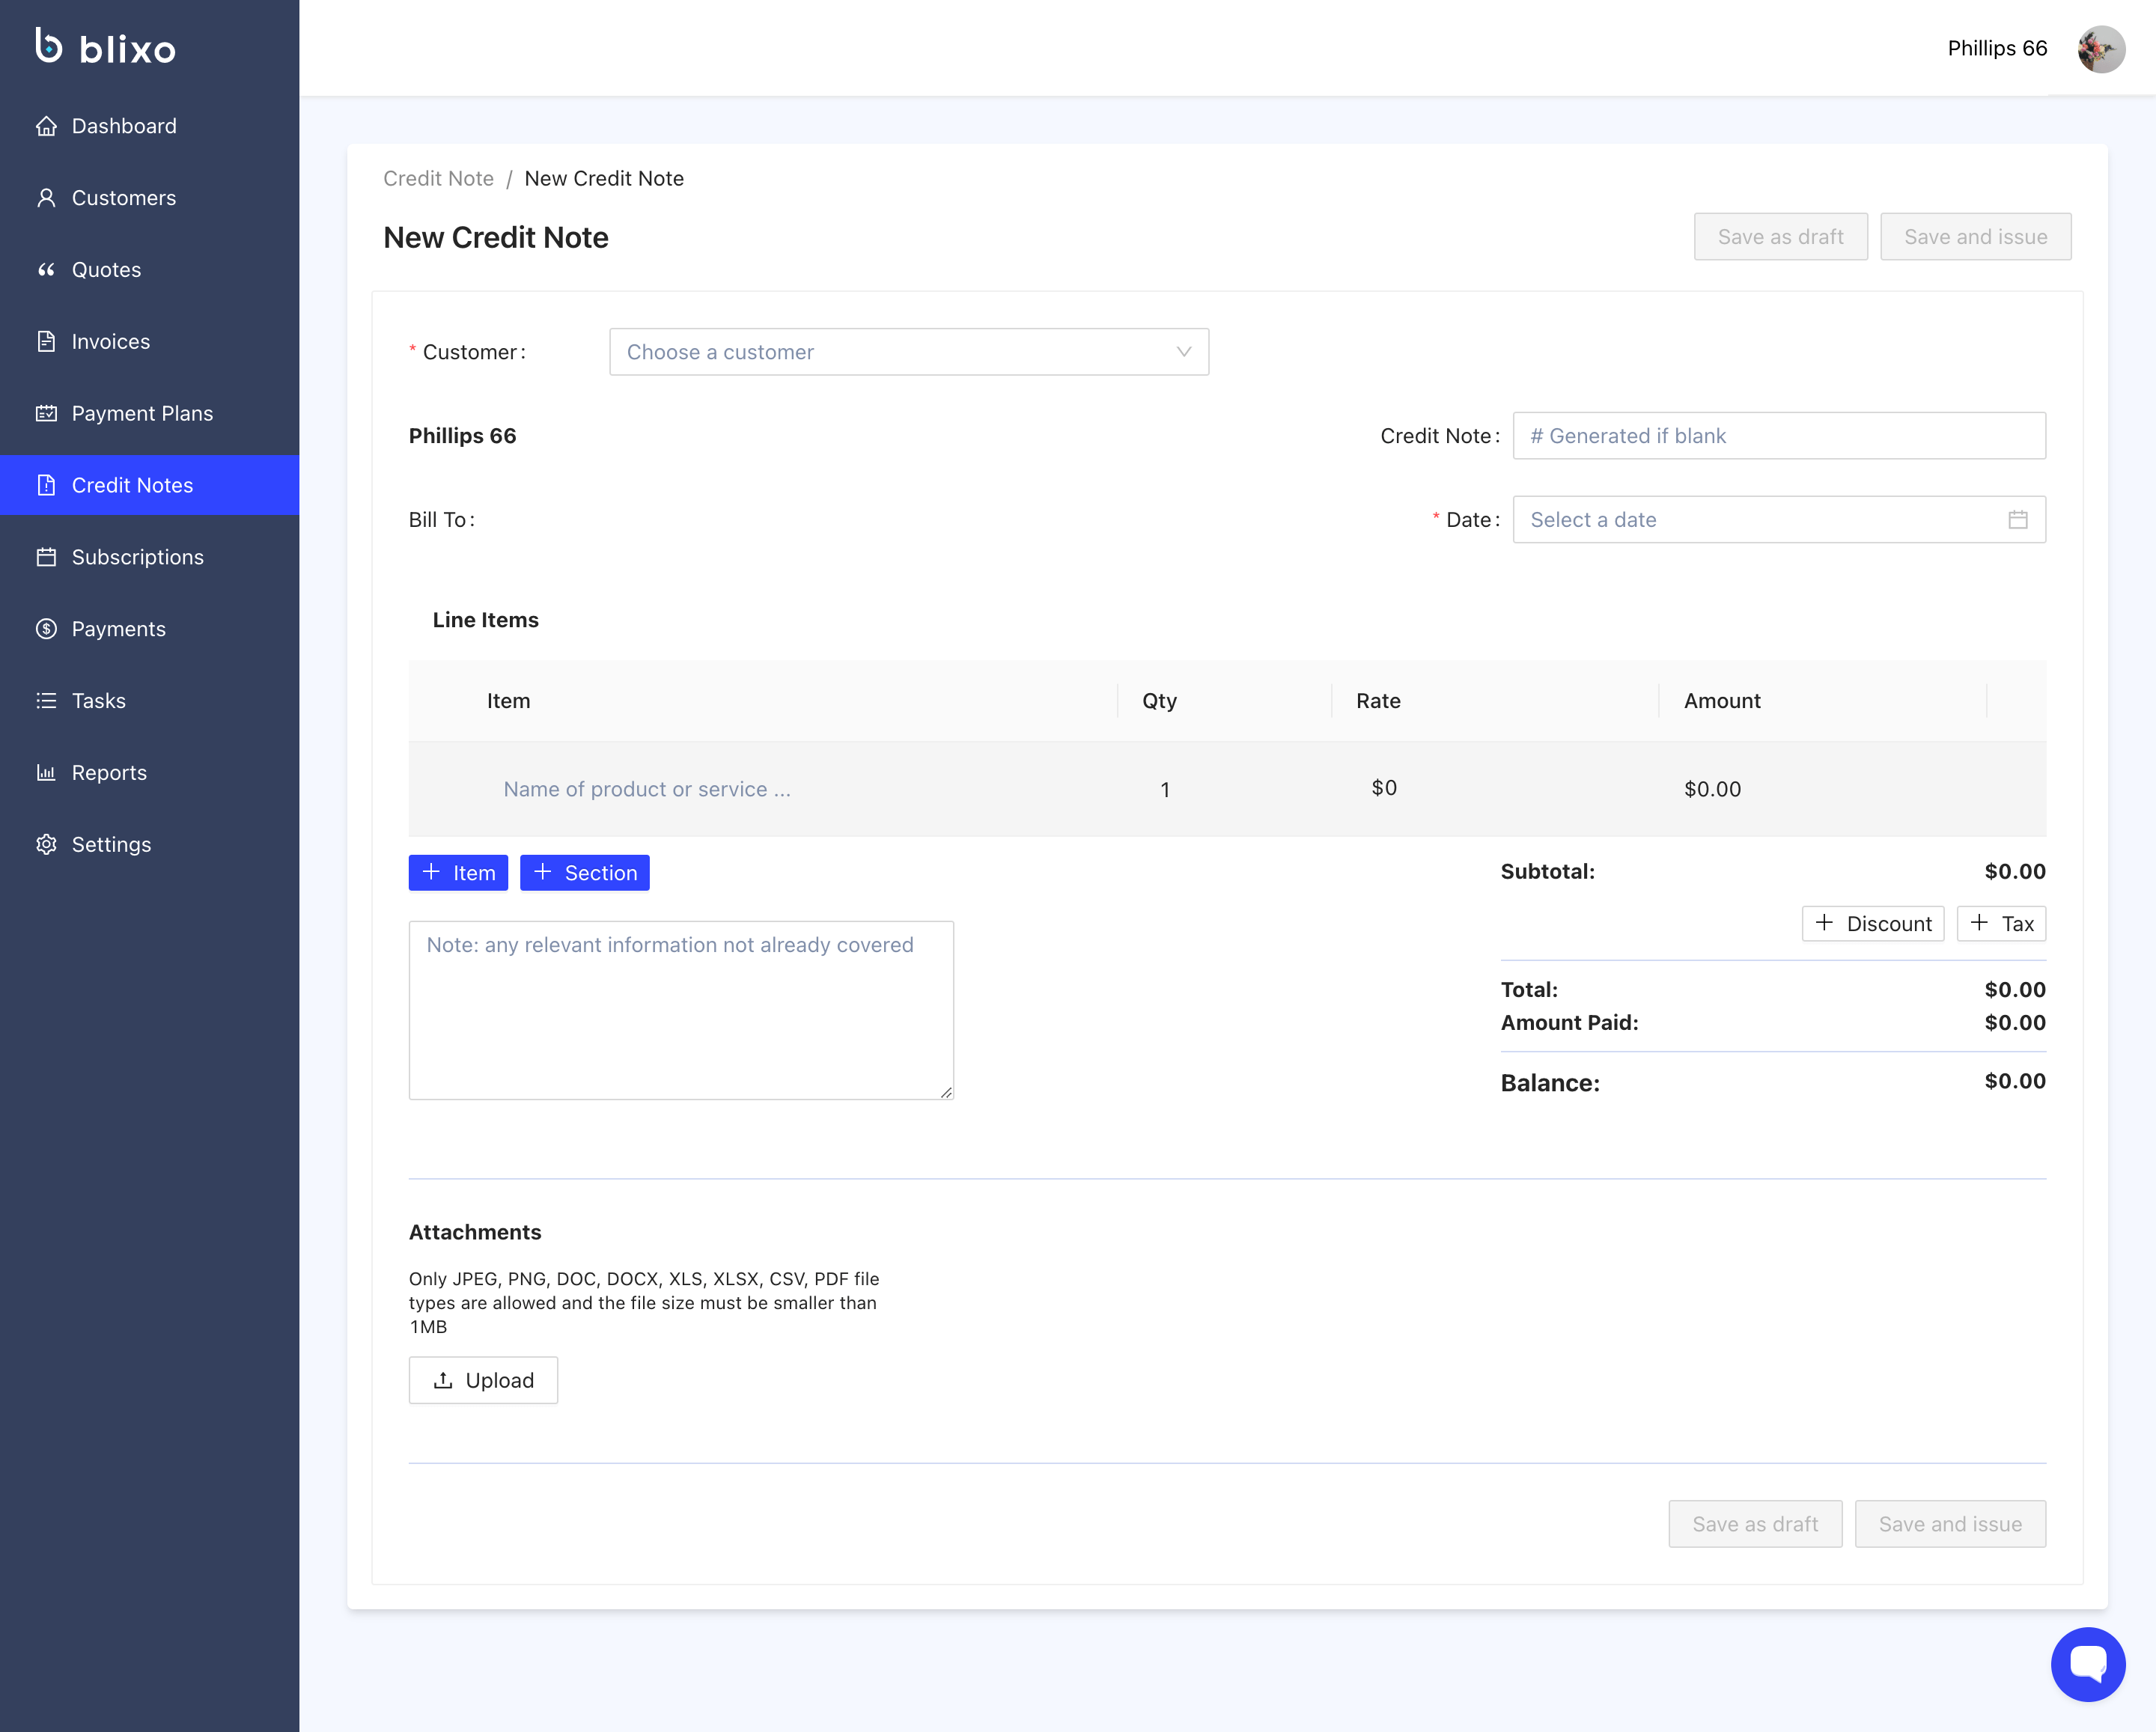The image size is (2156, 1732).
Task: Add a new line Item
Action: tap(458, 873)
